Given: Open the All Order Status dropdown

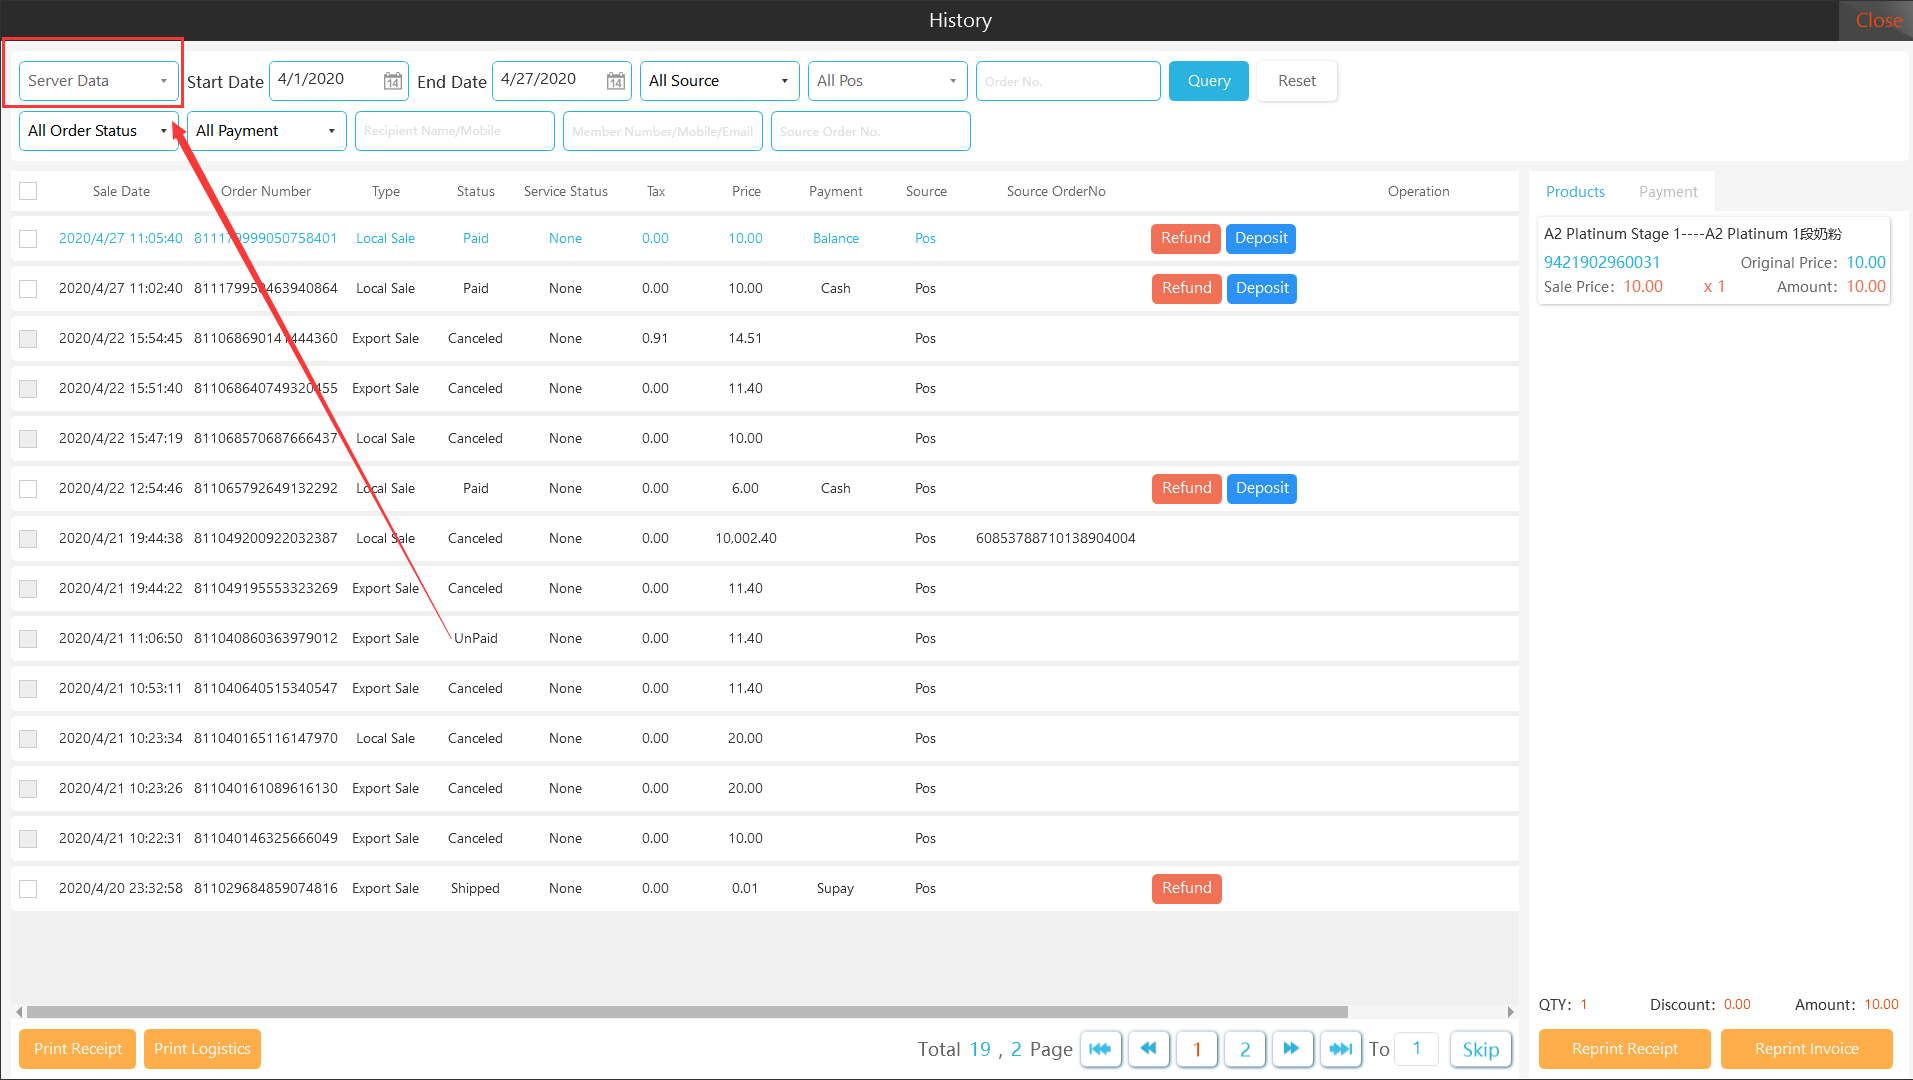Looking at the screenshot, I should [x=98, y=131].
